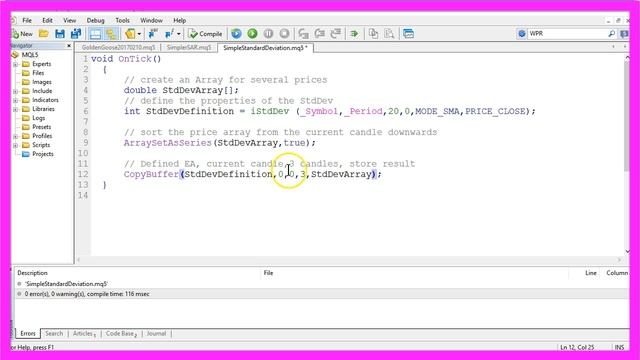Click the Save All multi-floppy icon
The height and width of the screenshot is (360, 640).
pyautogui.click(x=76, y=34)
